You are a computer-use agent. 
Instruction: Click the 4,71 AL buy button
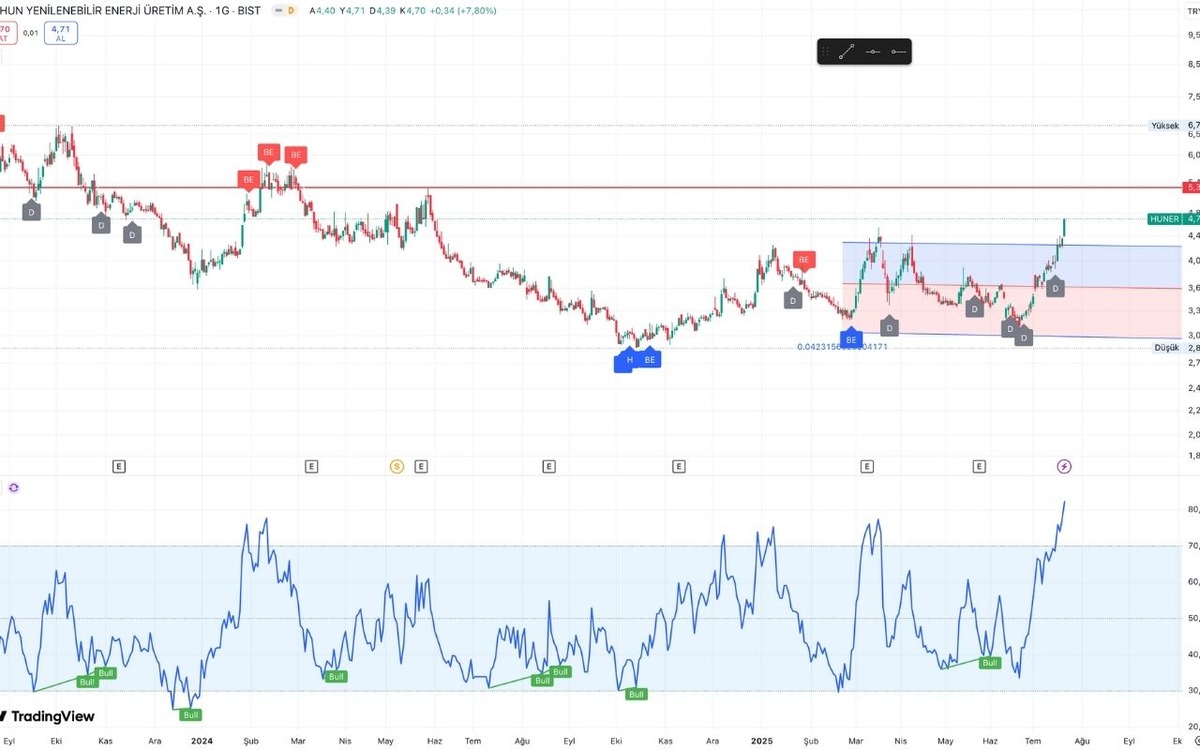pos(61,33)
